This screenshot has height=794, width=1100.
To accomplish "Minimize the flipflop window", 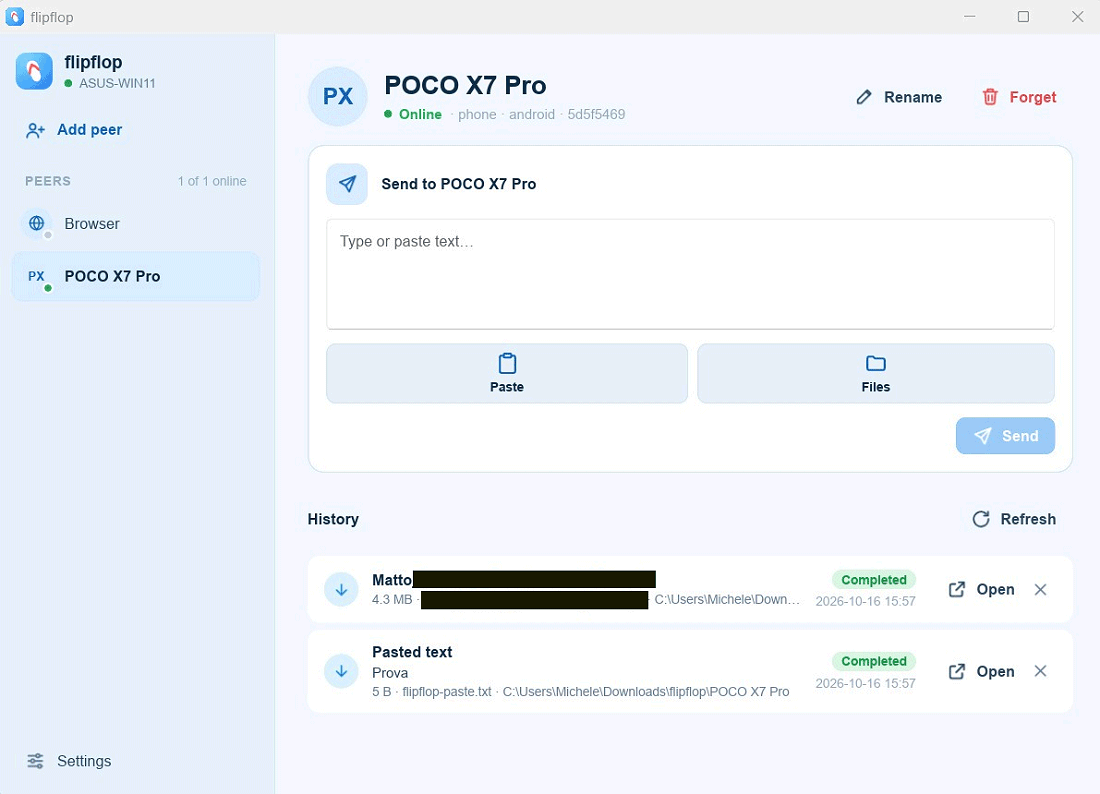I will (x=970, y=17).
